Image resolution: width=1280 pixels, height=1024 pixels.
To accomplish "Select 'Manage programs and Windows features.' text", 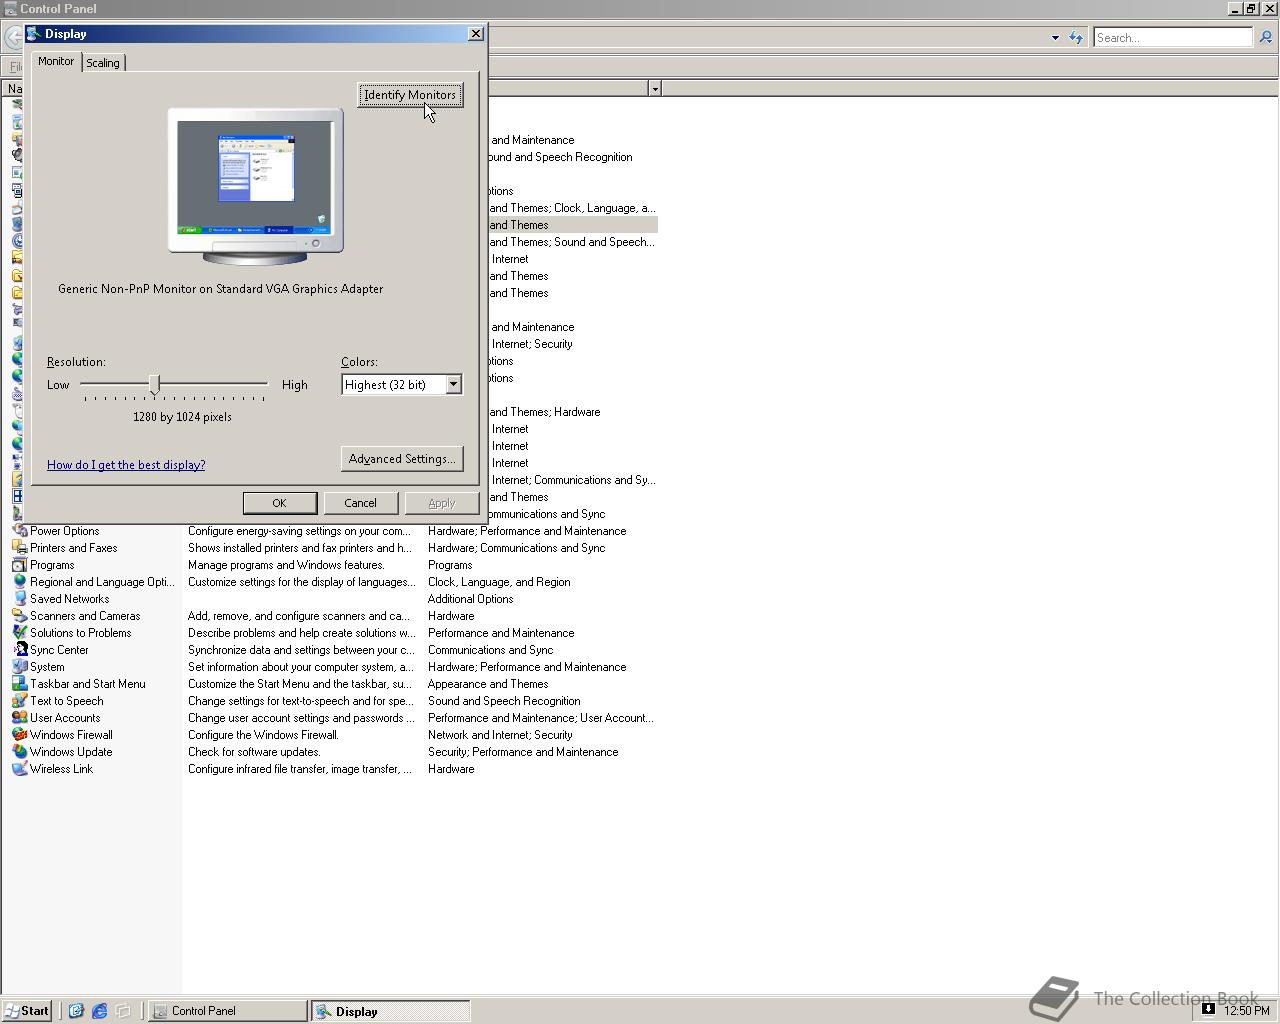I will click(x=286, y=565).
